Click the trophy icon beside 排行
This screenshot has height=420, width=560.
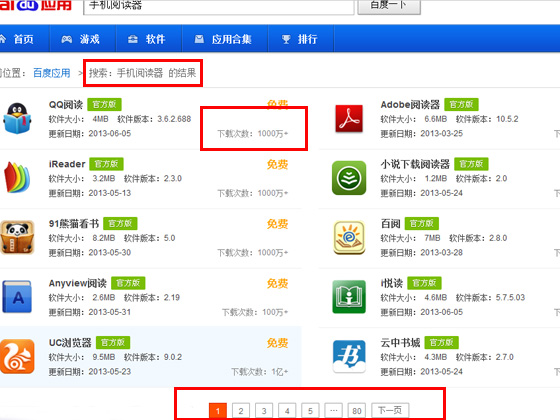tap(286, 39)
